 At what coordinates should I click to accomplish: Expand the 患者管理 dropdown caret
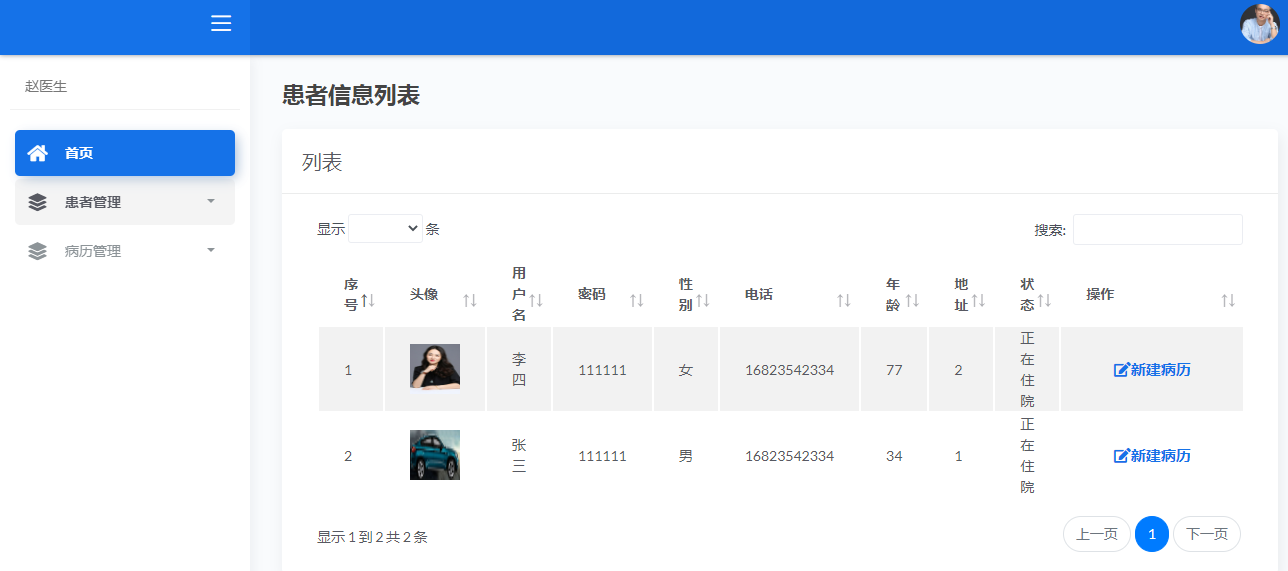[210, 201]
